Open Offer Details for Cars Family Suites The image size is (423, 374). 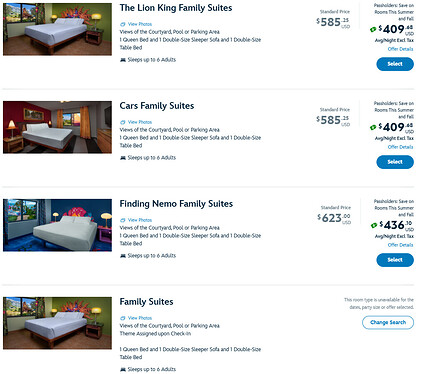coord(400,147)
